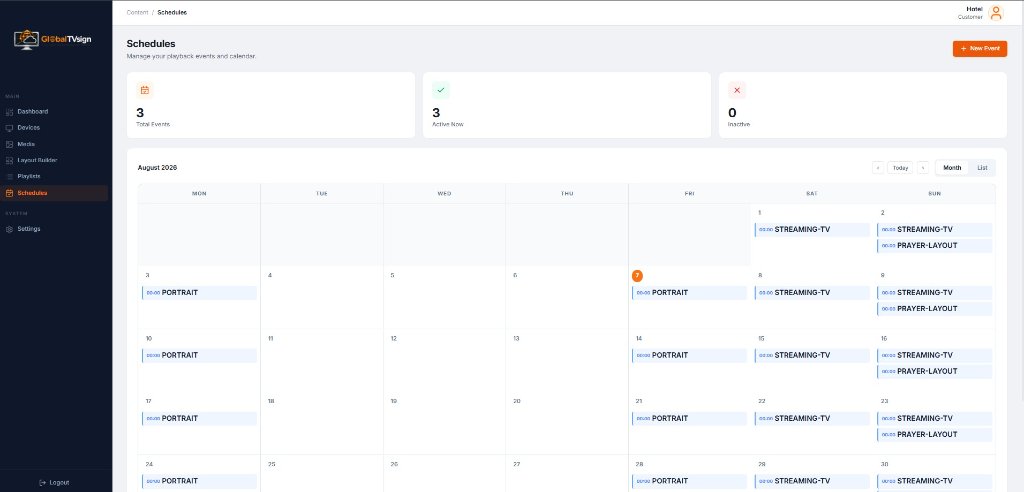
Task: Click Content breadcrumb link
Action: point(137,12)
